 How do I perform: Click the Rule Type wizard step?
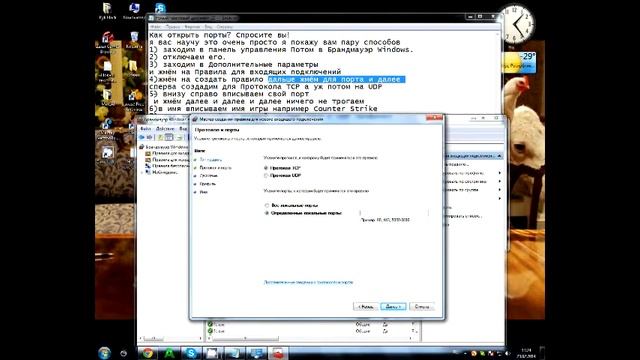coord(211,160)
